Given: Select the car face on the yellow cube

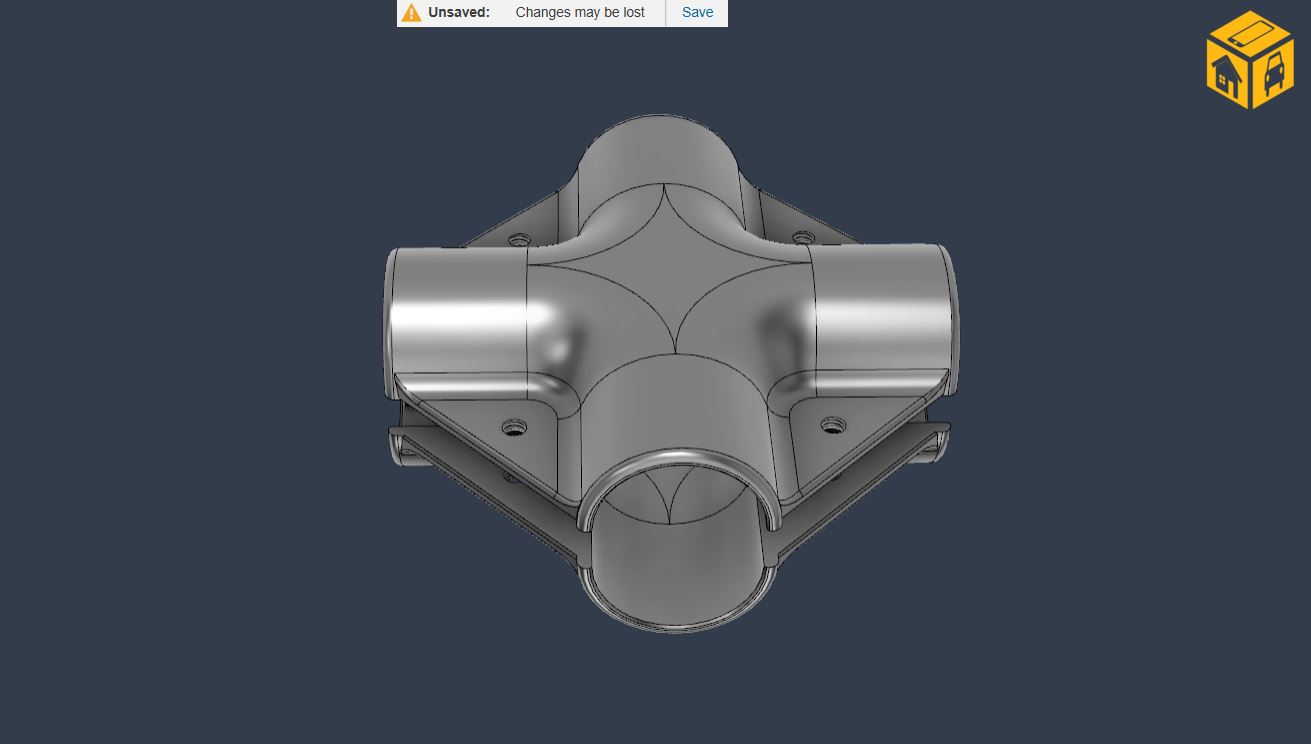Looking at the screenshot, I should pos(1274,75).
